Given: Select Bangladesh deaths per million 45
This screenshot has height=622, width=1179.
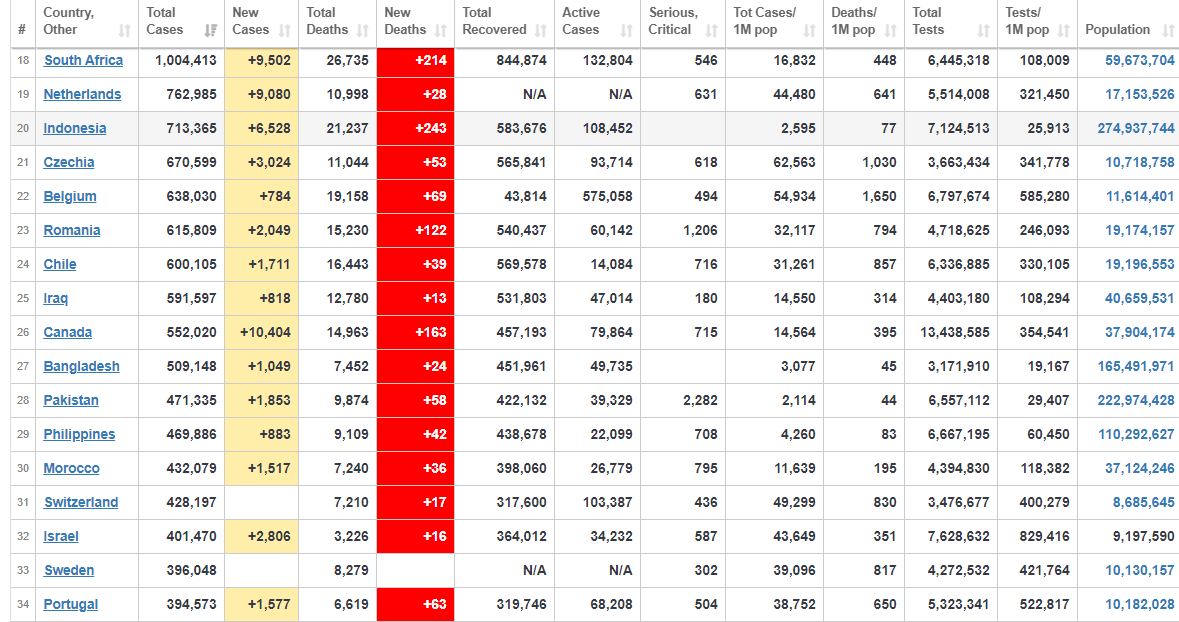Looking at the screenshot, I should (864, 366).
